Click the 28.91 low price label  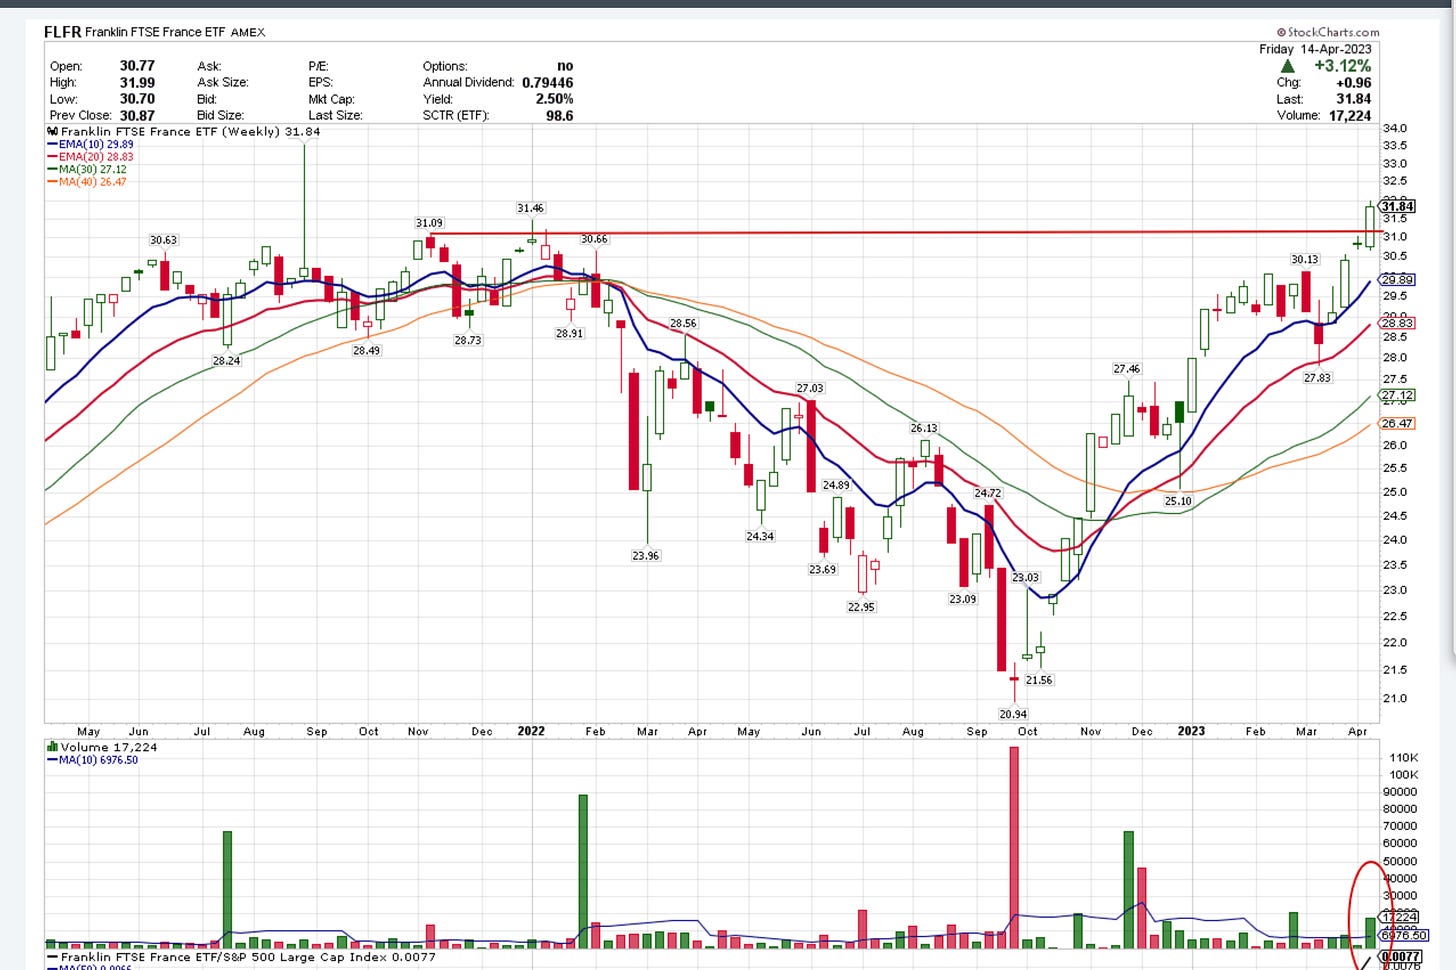569,333
